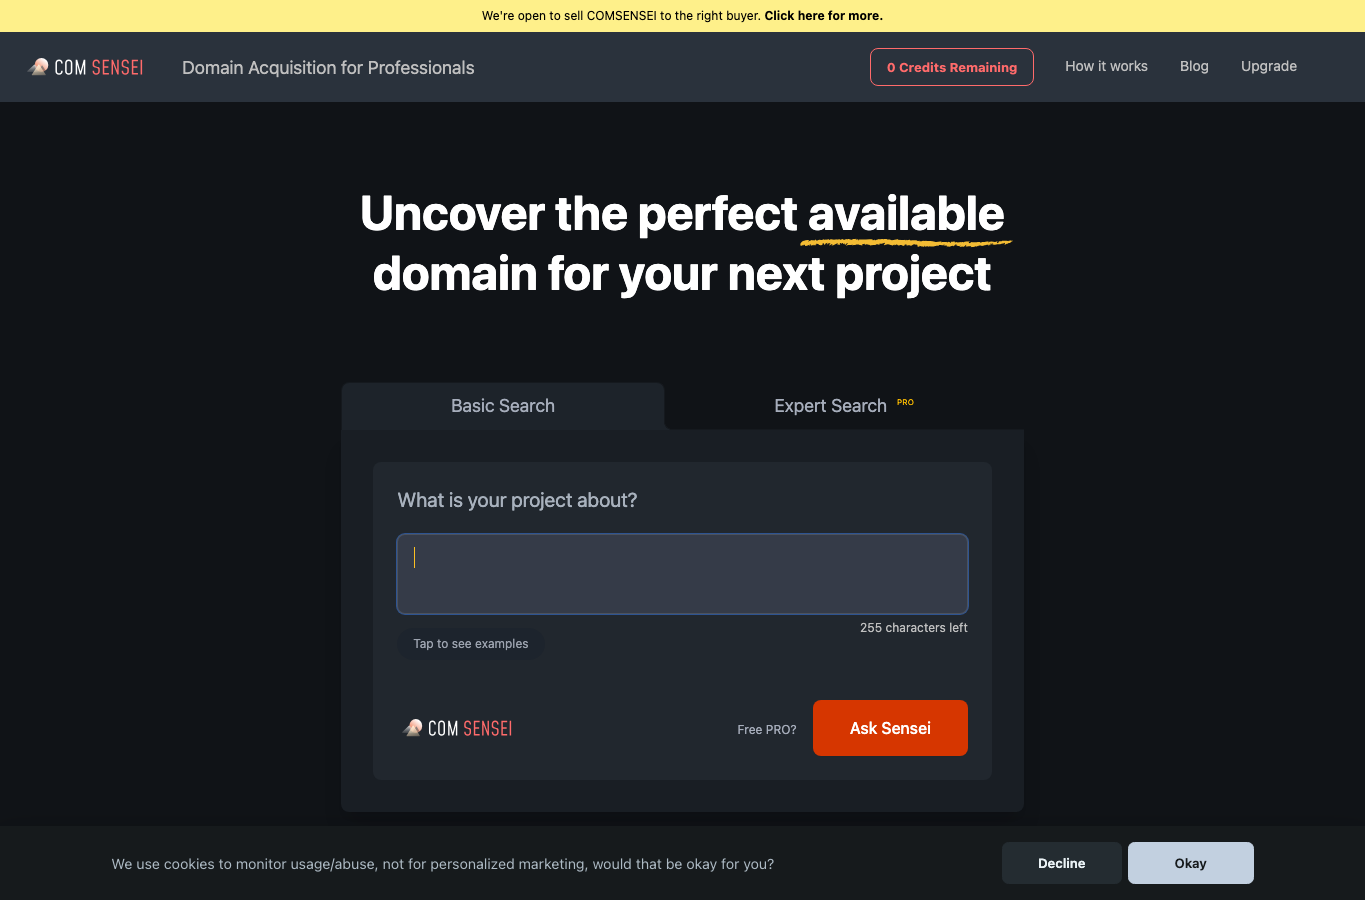Open the How it works page
Viewport: 1365px width, 900px height.
(1106, 66)
